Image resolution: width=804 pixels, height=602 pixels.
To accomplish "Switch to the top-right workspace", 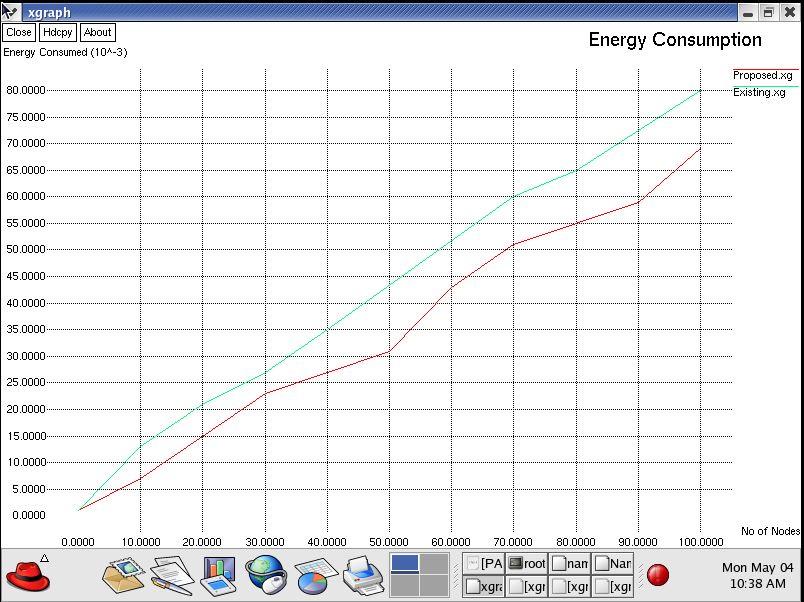I will (434, 564).
